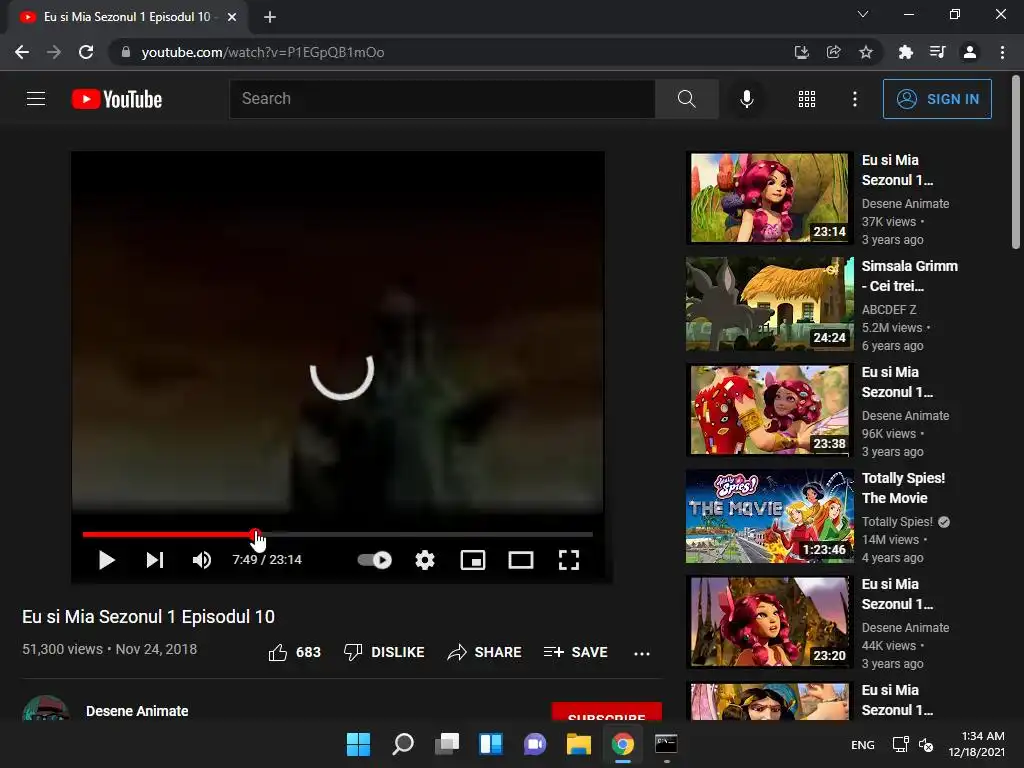1024x768 pixels.
Task: Open Eu si Mia thumbnail with 23:38 duration
Action: 769,409
